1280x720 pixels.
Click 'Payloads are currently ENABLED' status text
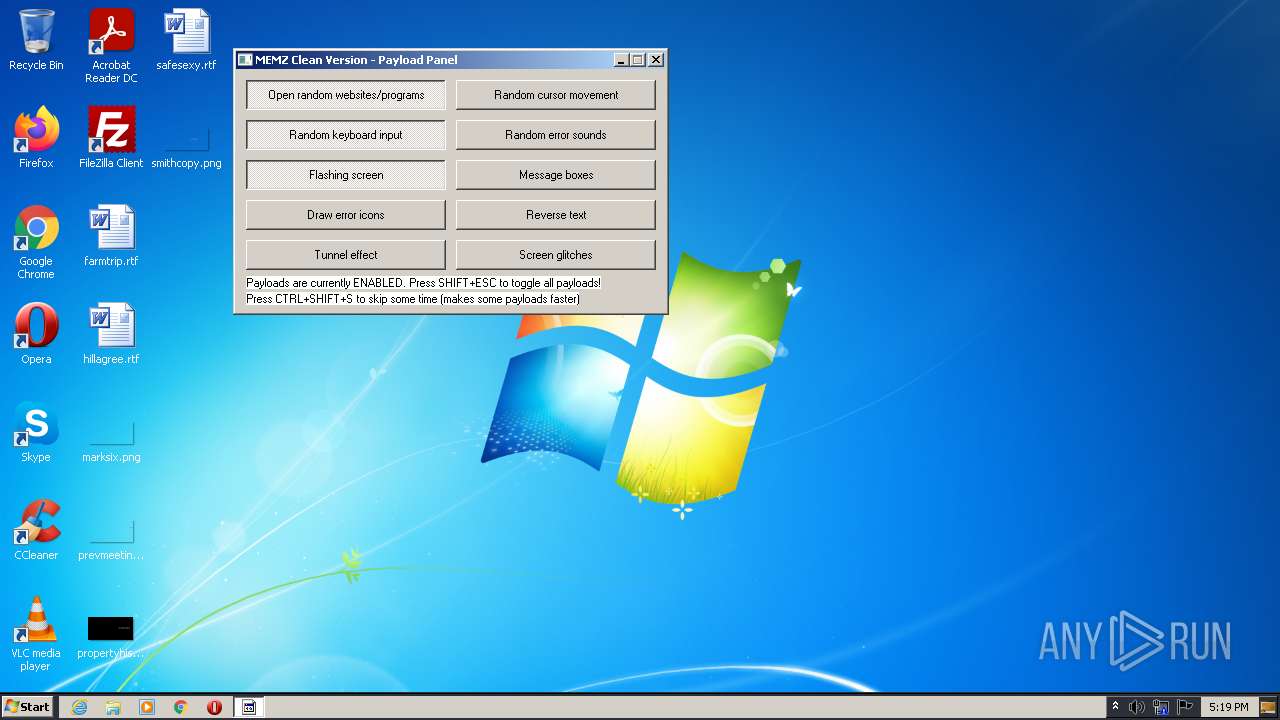(x=424, y=283)
